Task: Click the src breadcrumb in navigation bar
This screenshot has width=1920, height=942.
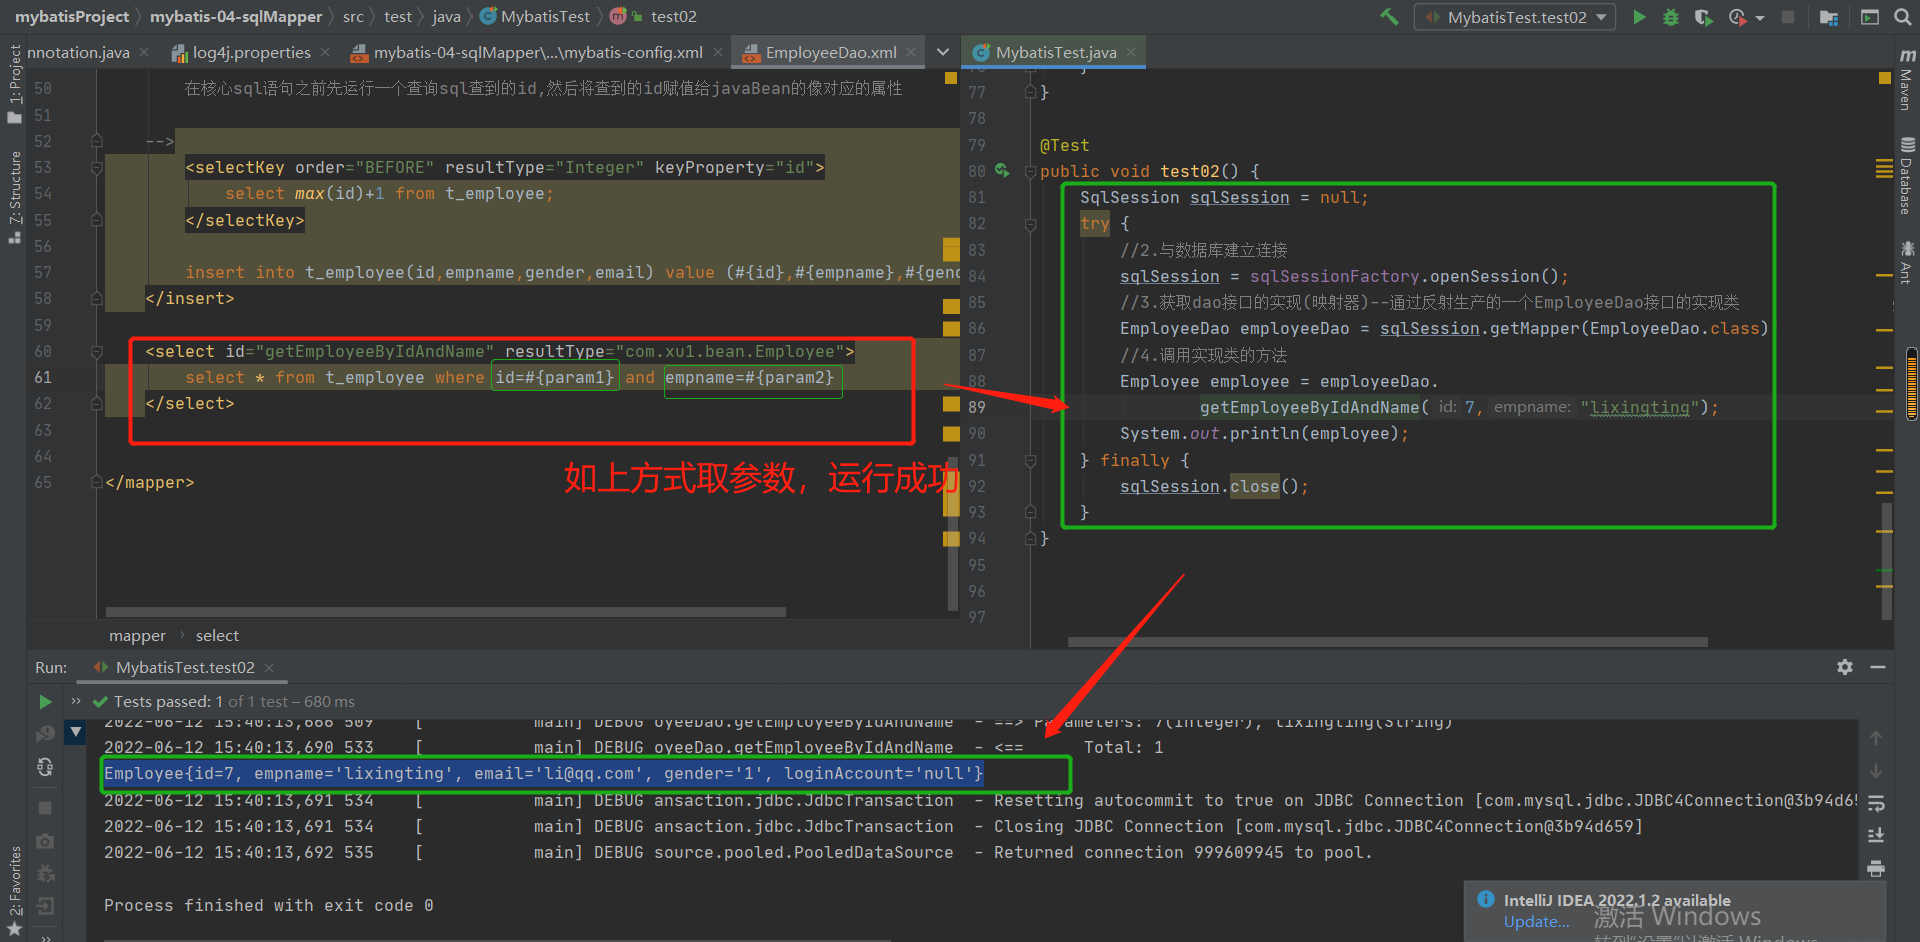Action: (353, 17)
